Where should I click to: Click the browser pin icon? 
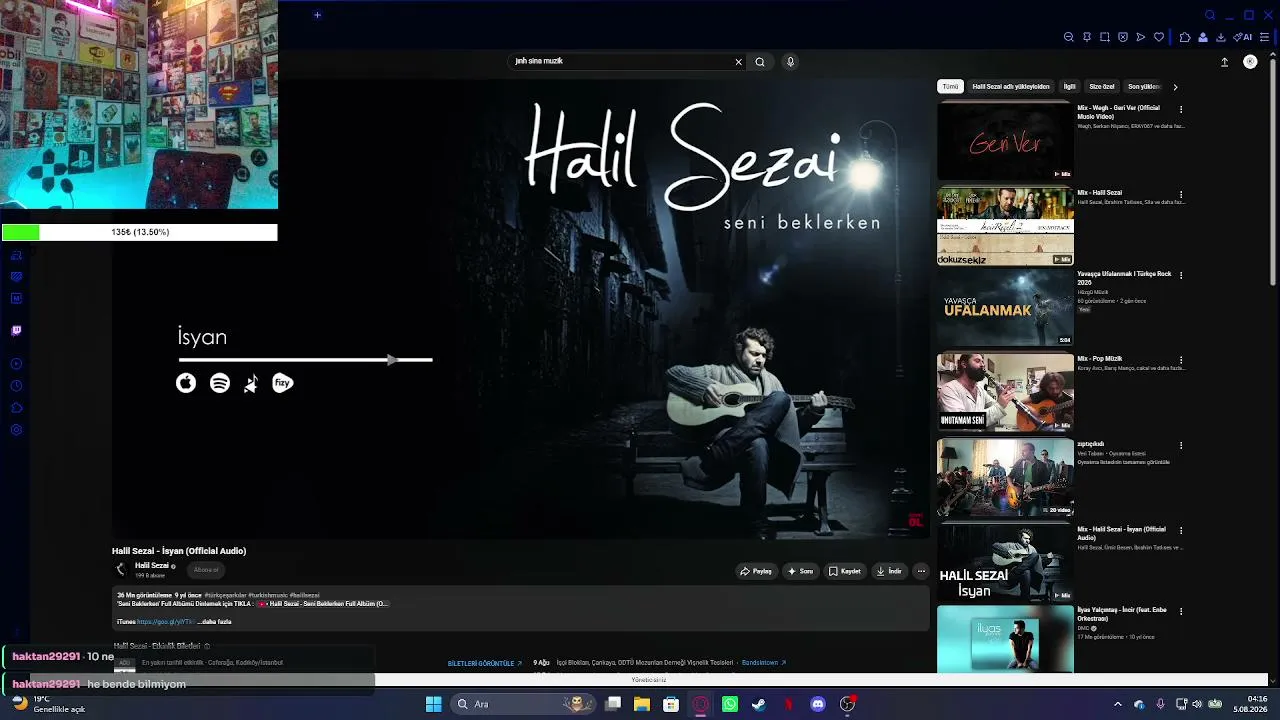pos(1086,37)
